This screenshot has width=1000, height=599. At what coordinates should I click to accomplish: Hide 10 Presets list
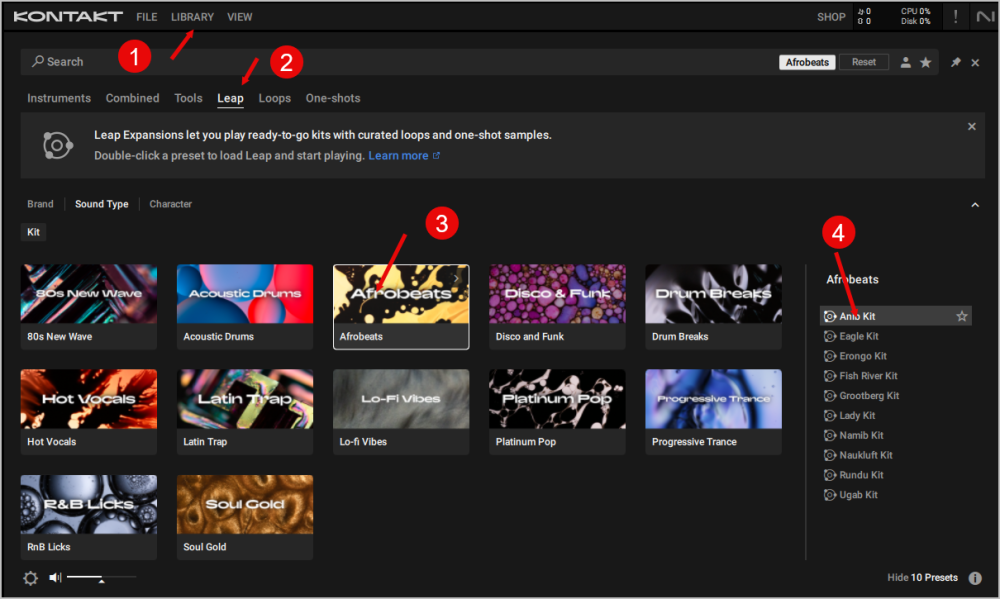point(922,577)
